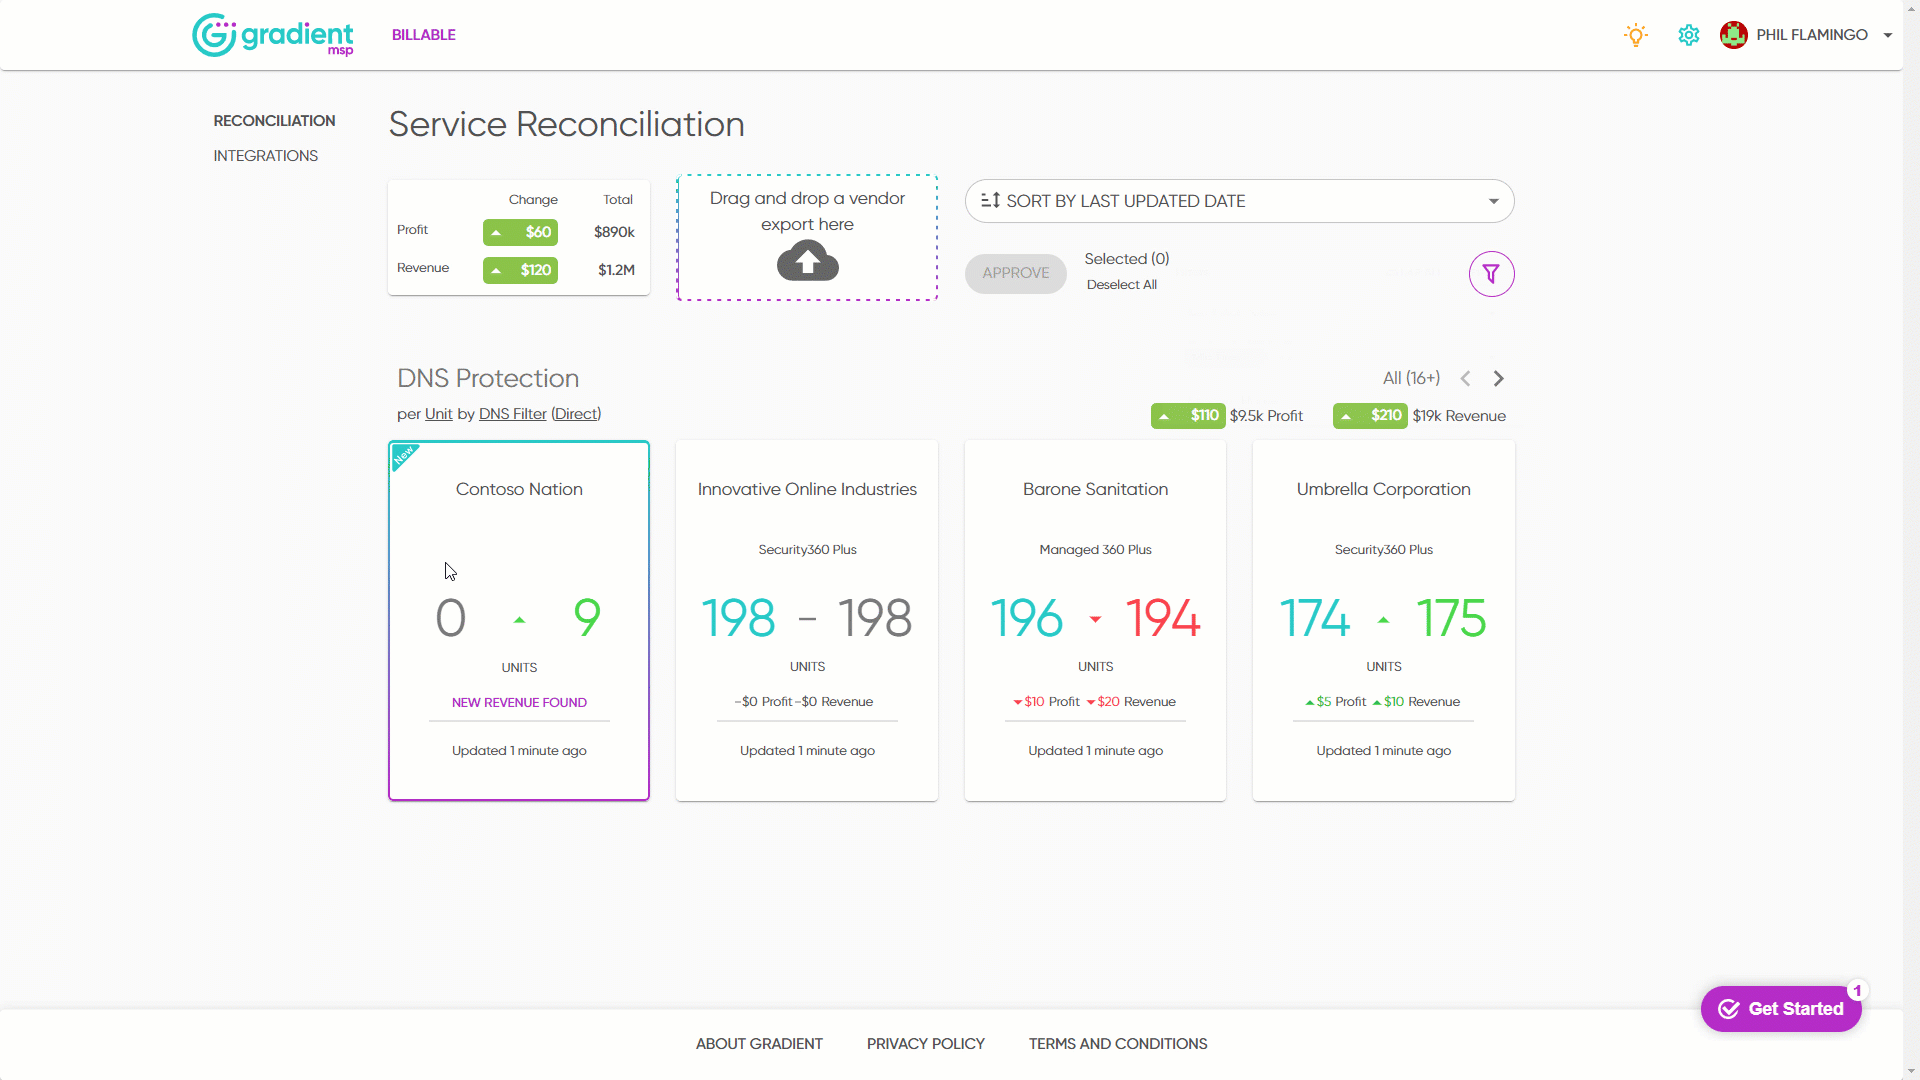
Task: Open the lightbulb tips icon
Action: coord(1636,35)
